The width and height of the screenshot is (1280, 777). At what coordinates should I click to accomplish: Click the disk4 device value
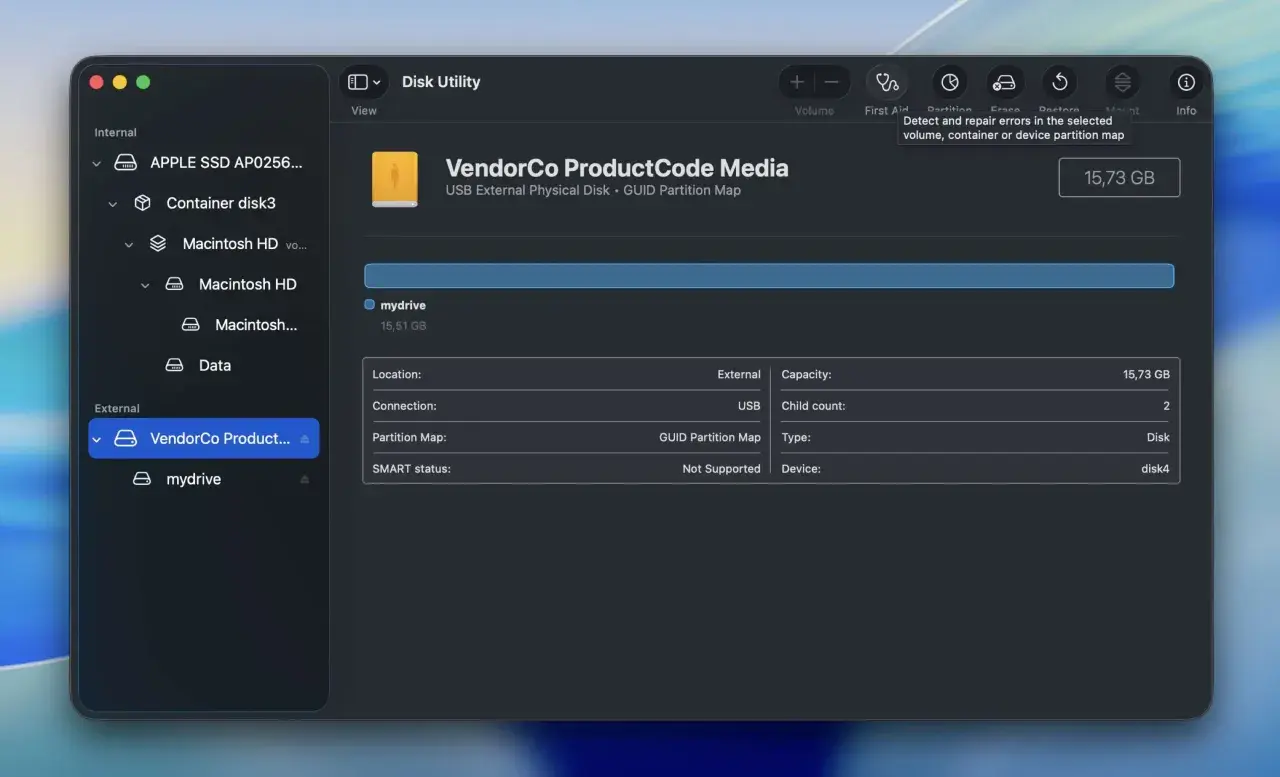1155,469
